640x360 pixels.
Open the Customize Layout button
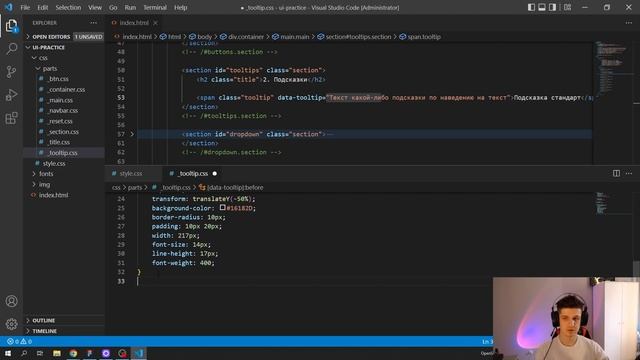coord(567,7)
